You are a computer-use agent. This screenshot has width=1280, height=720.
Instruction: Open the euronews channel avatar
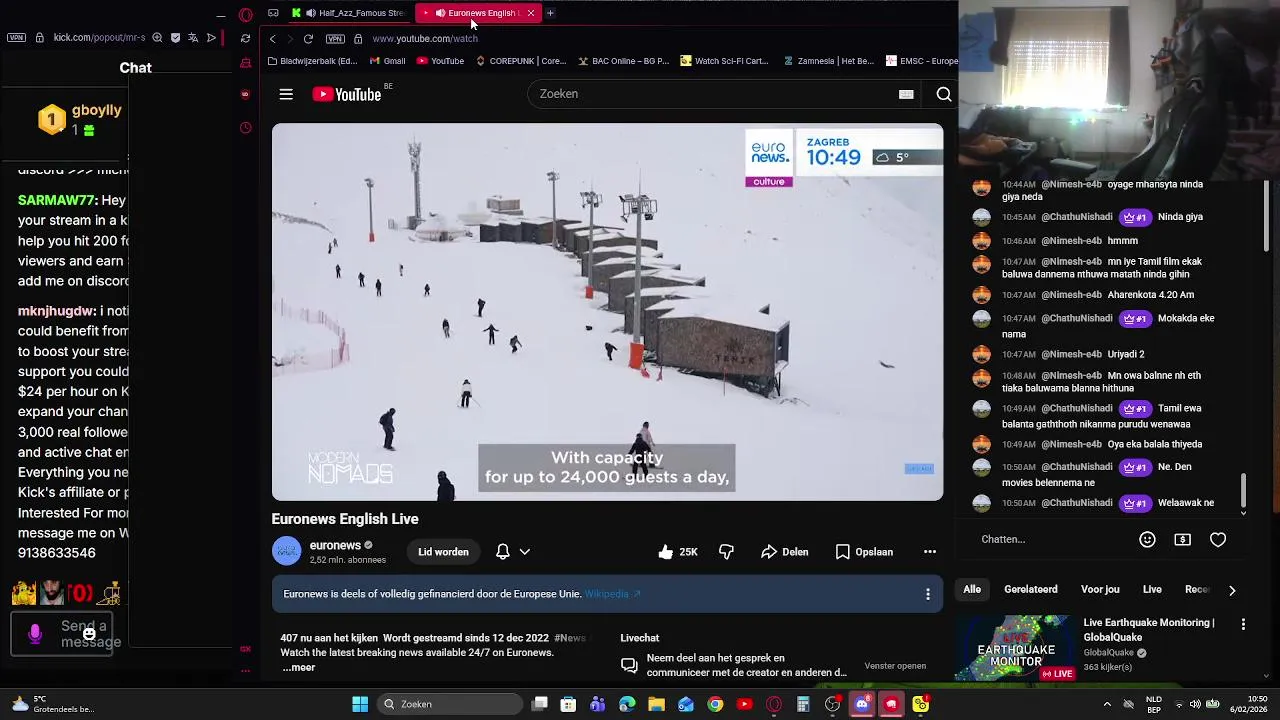tap(286, 552)
